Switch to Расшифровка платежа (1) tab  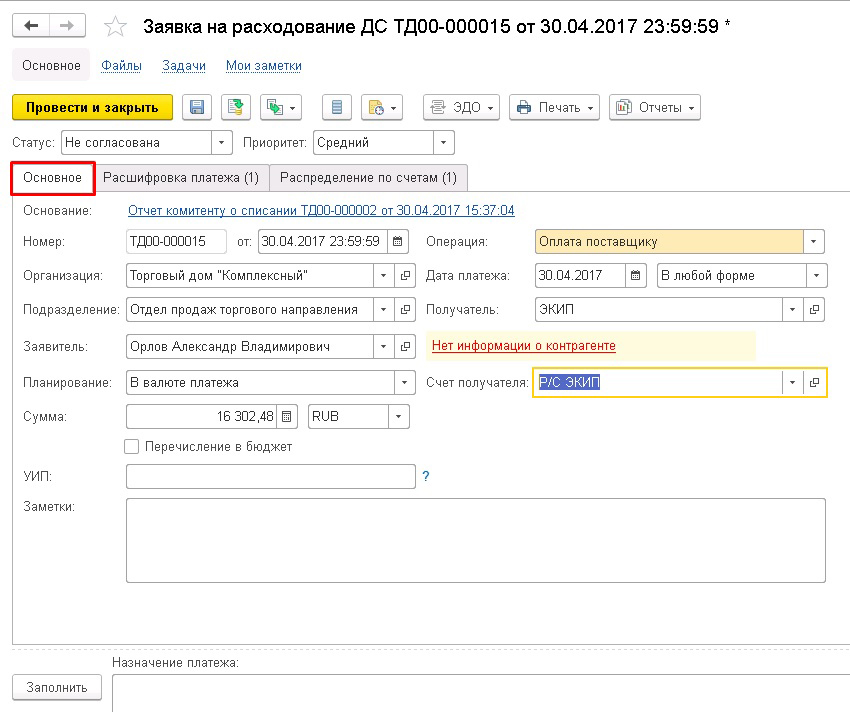click(181, 178)
